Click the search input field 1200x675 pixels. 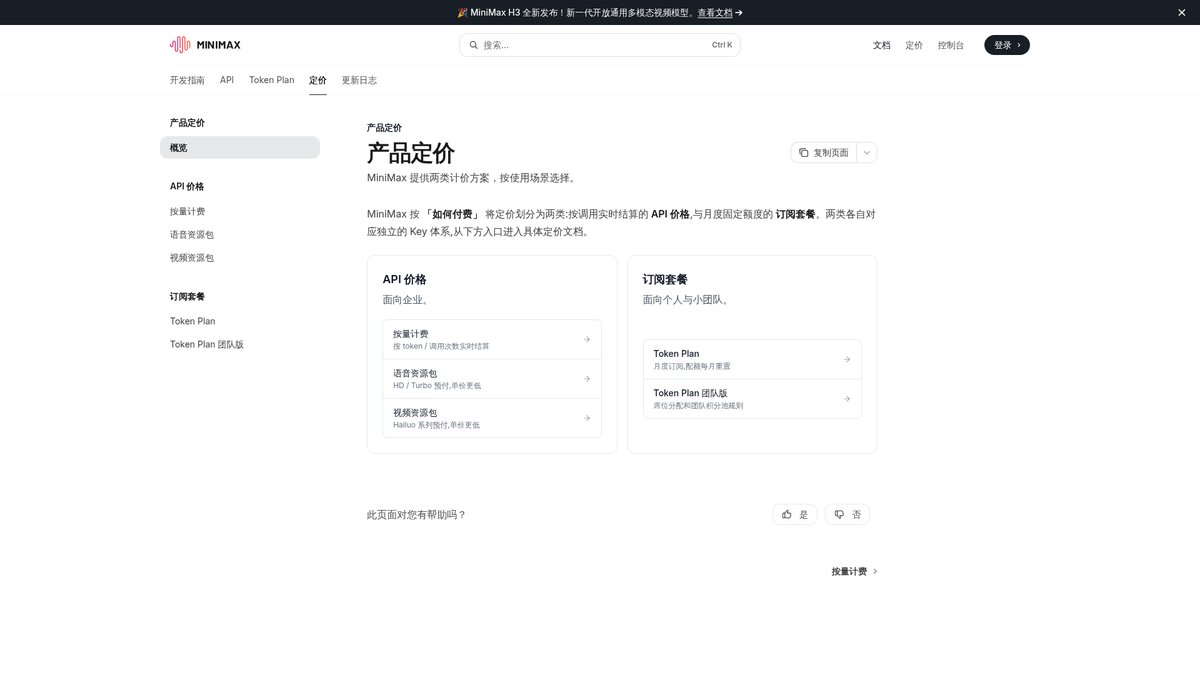click(x=600, y=45)
